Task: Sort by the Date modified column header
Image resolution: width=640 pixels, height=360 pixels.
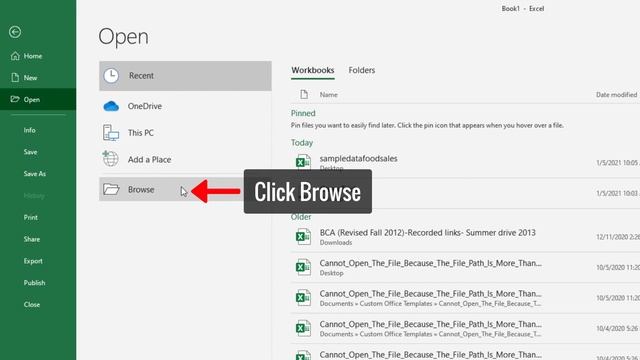Action: tap(617, 95)
